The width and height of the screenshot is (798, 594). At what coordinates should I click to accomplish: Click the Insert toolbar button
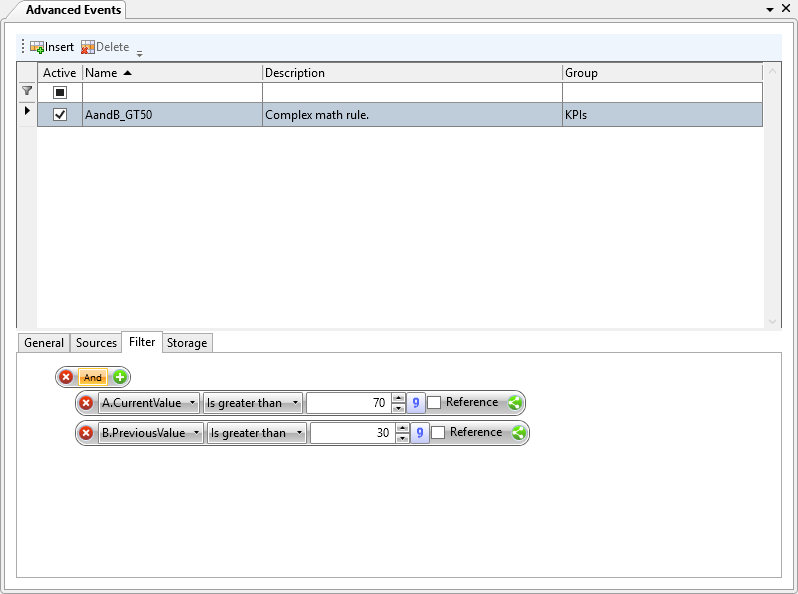point(52,47)
